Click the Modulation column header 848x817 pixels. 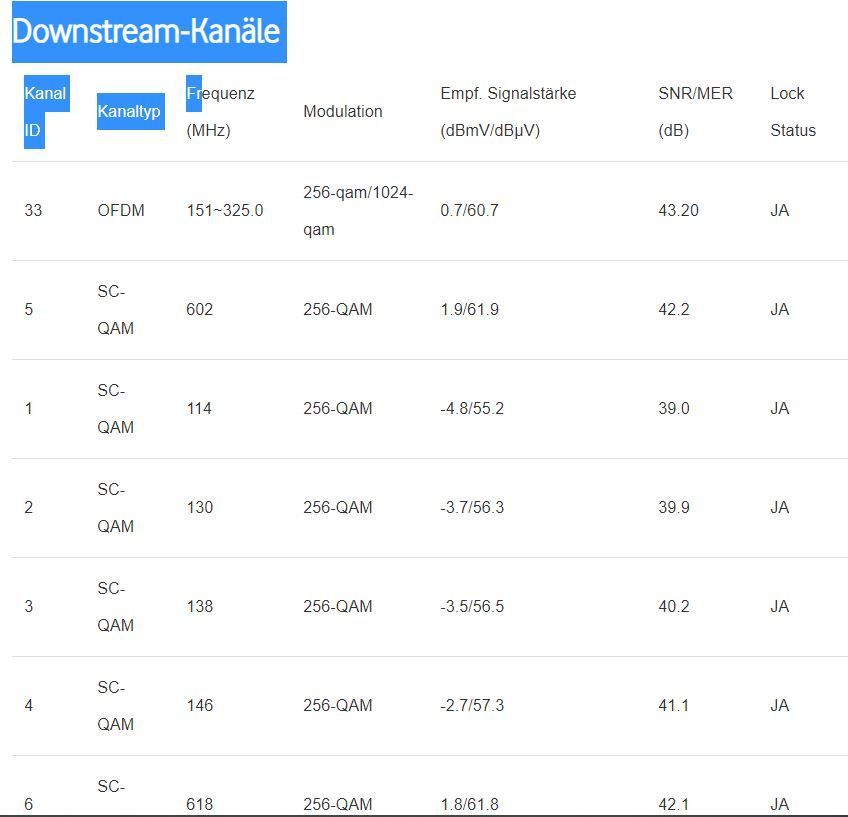click(x=343, y=111)
